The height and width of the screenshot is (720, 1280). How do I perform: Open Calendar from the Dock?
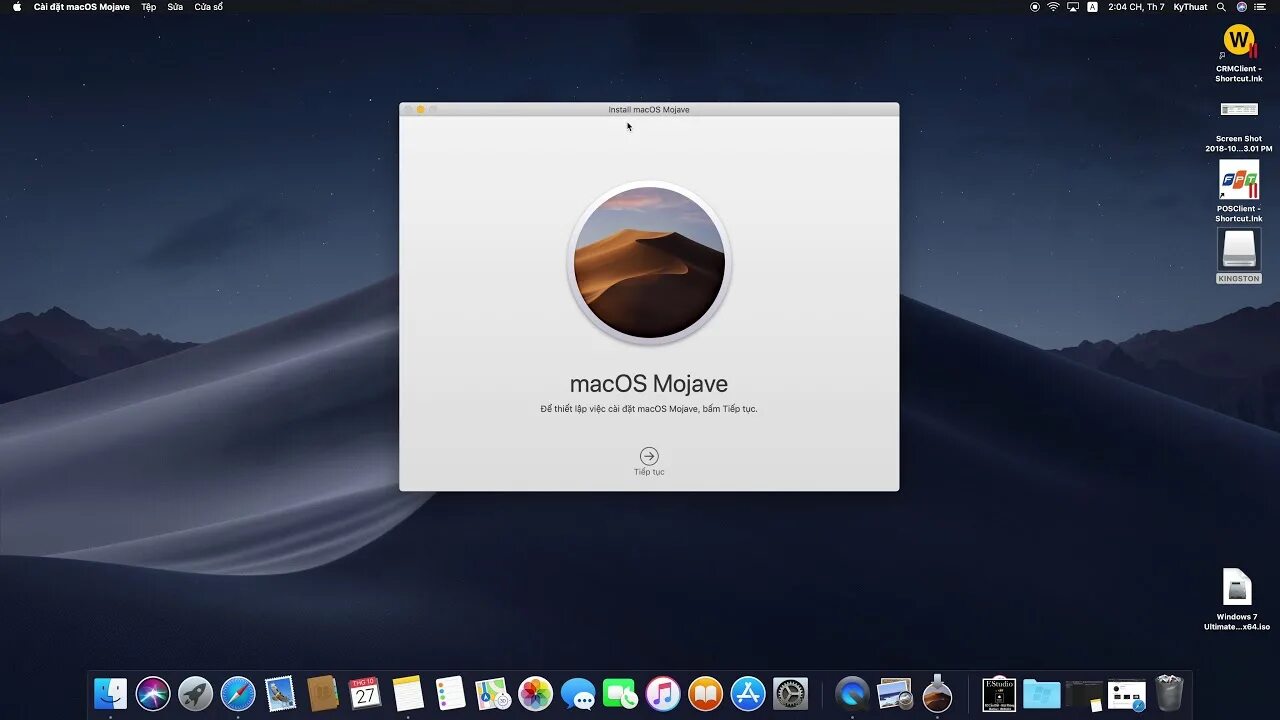[x=365, y=693]
